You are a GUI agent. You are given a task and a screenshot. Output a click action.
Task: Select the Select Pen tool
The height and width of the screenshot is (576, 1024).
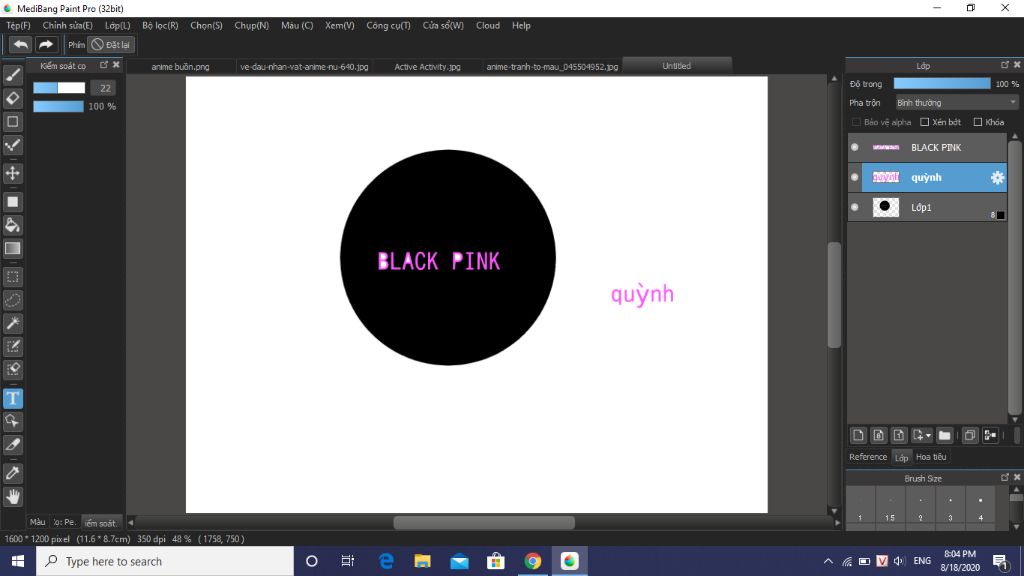[x=12, y=346]
